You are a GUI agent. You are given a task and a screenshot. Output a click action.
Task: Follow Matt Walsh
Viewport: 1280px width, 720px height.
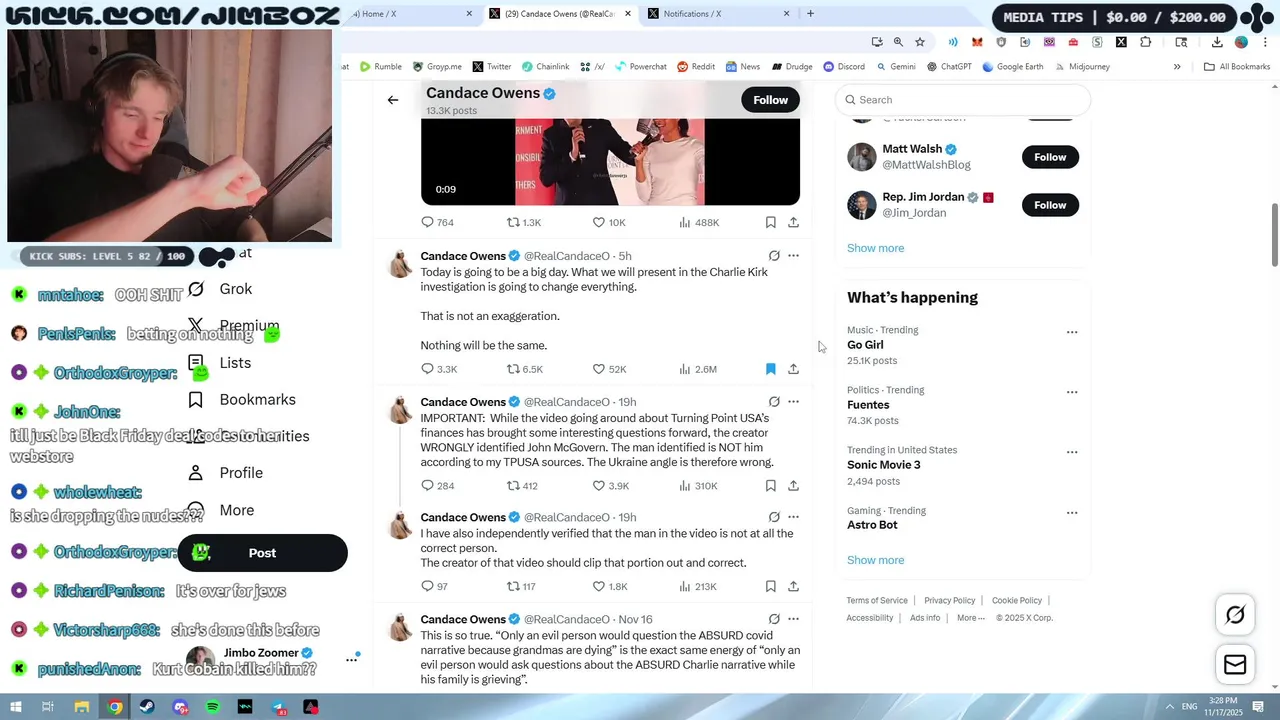click(1050, 157)
